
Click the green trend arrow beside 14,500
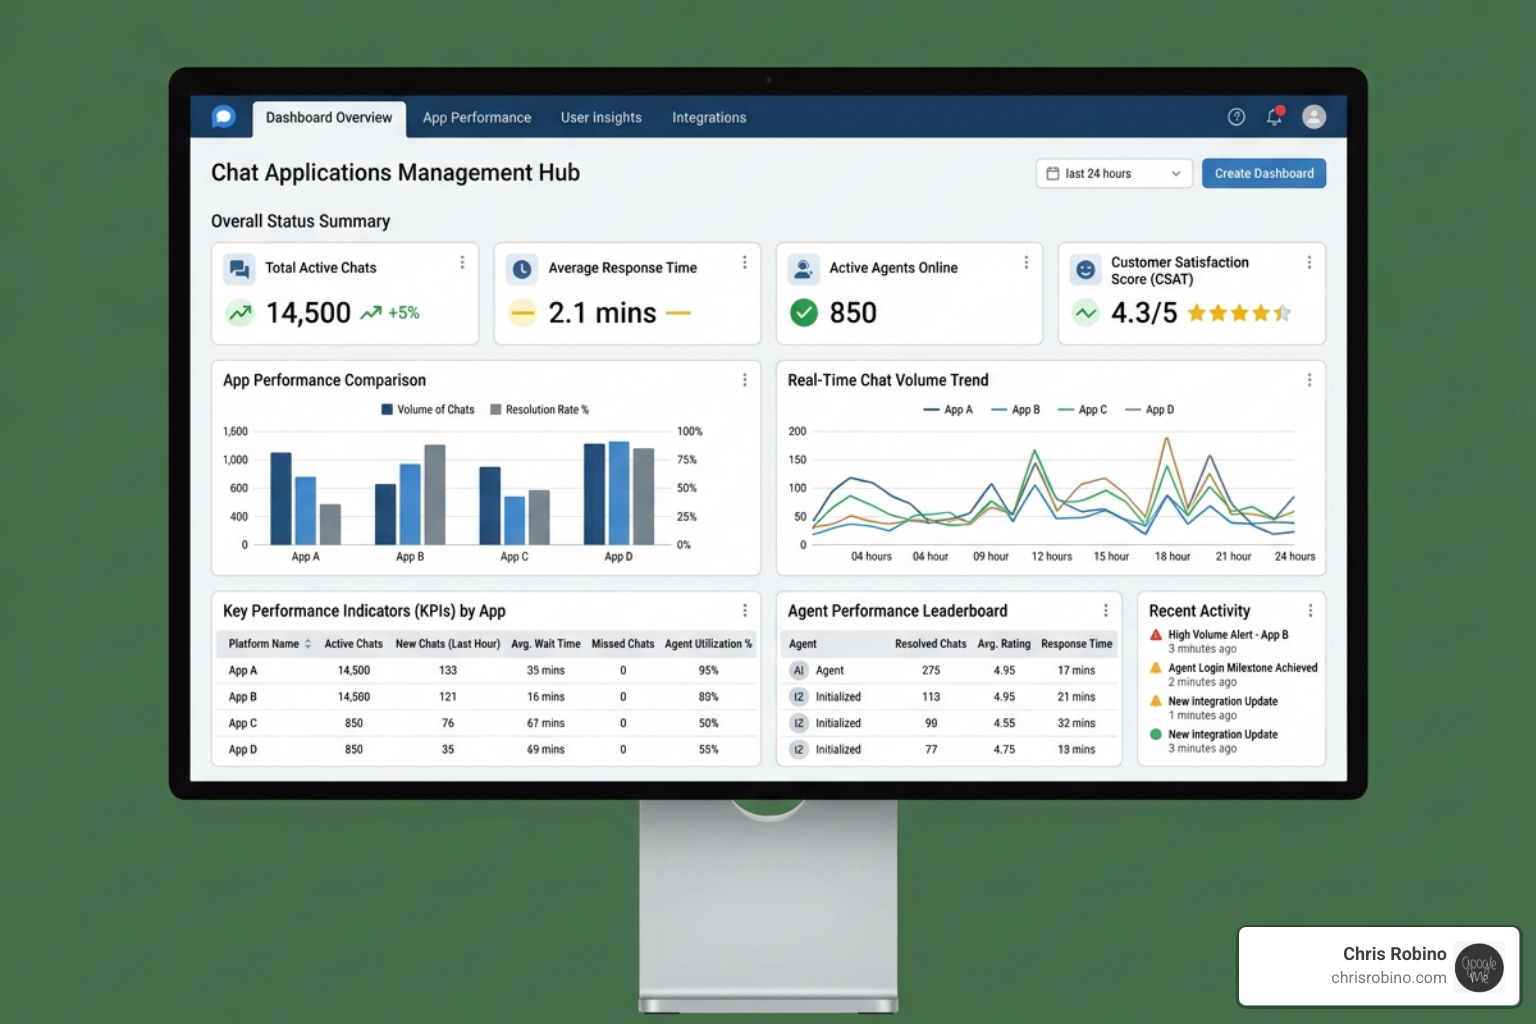pyautogui.click(x=240, y=313)
